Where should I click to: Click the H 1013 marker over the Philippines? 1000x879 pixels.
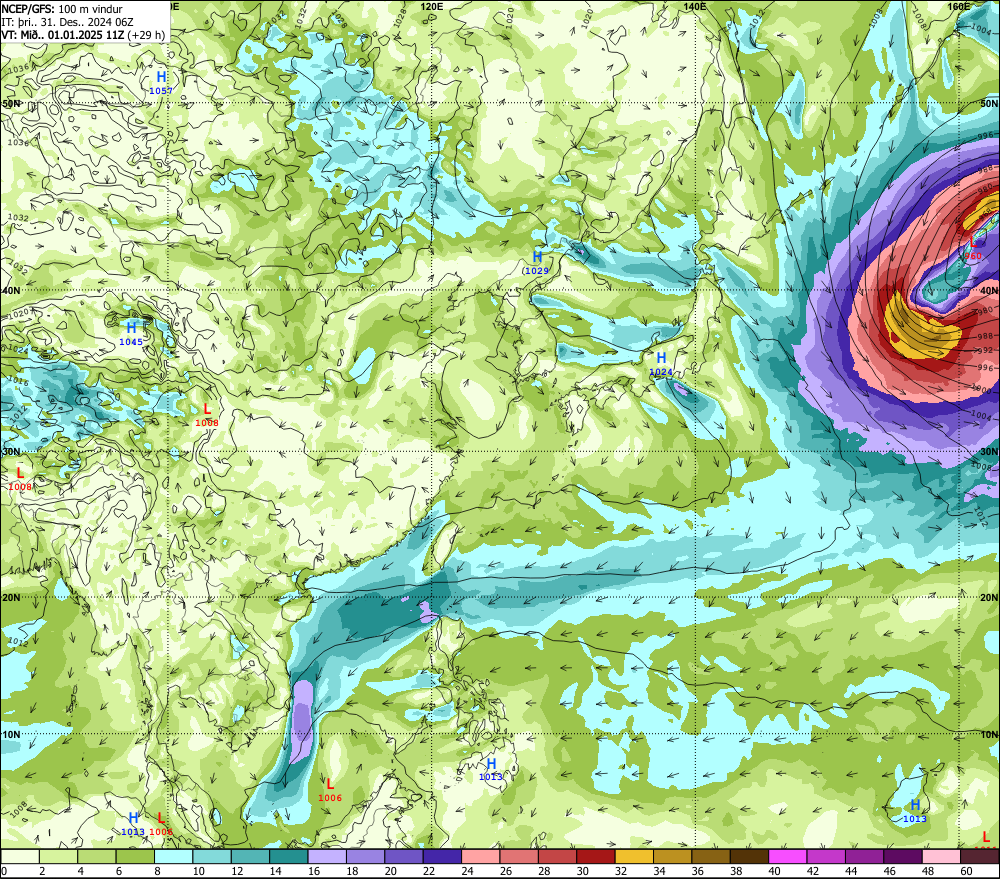491,769
